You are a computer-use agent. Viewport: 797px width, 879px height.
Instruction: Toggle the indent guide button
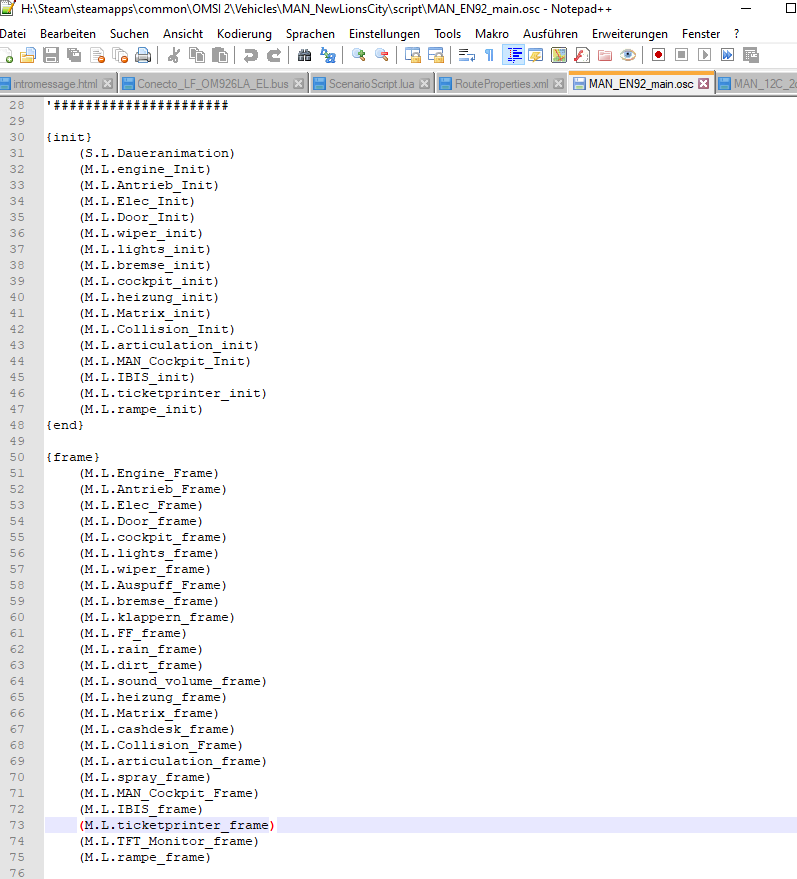[514, 55]
